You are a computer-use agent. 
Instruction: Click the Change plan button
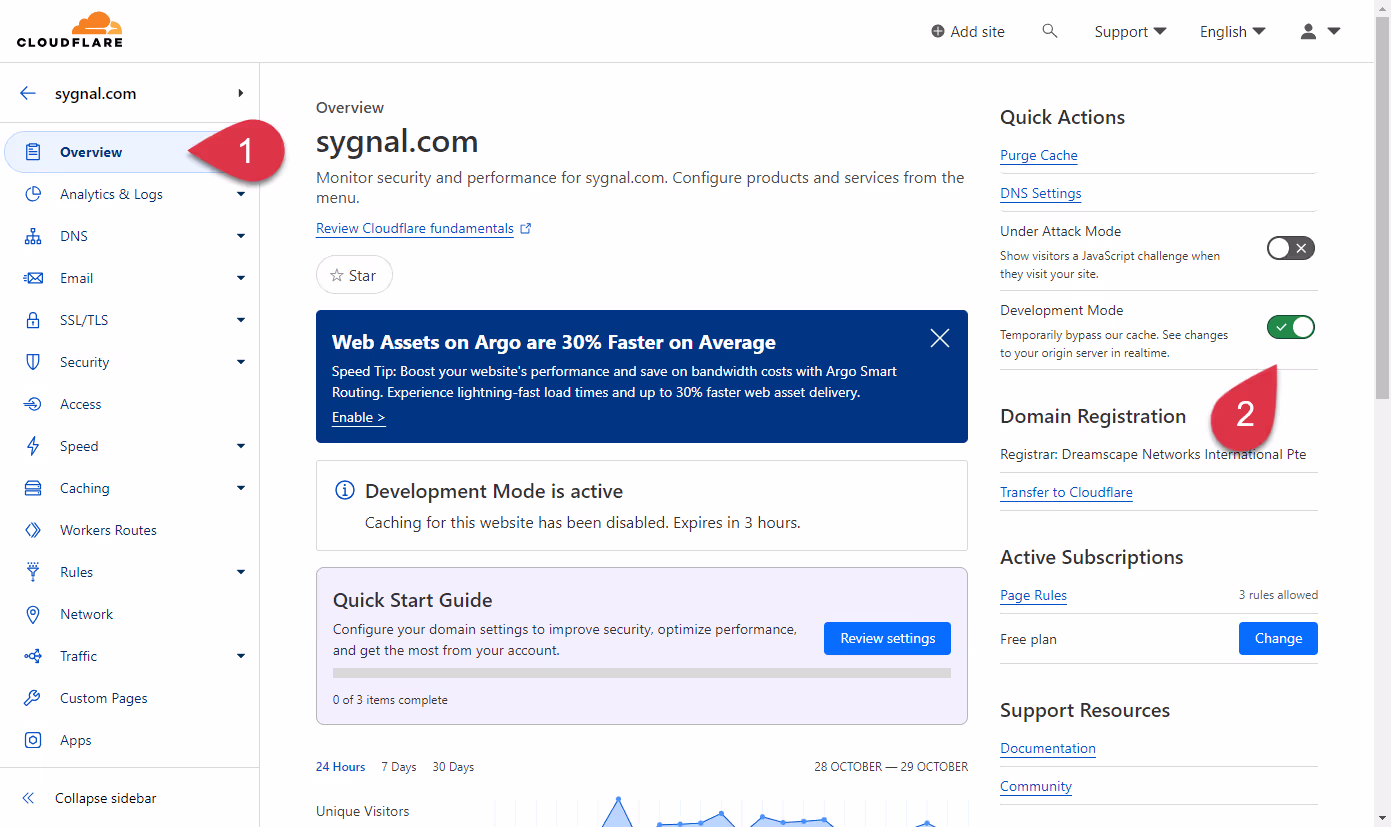(1278, 638)
